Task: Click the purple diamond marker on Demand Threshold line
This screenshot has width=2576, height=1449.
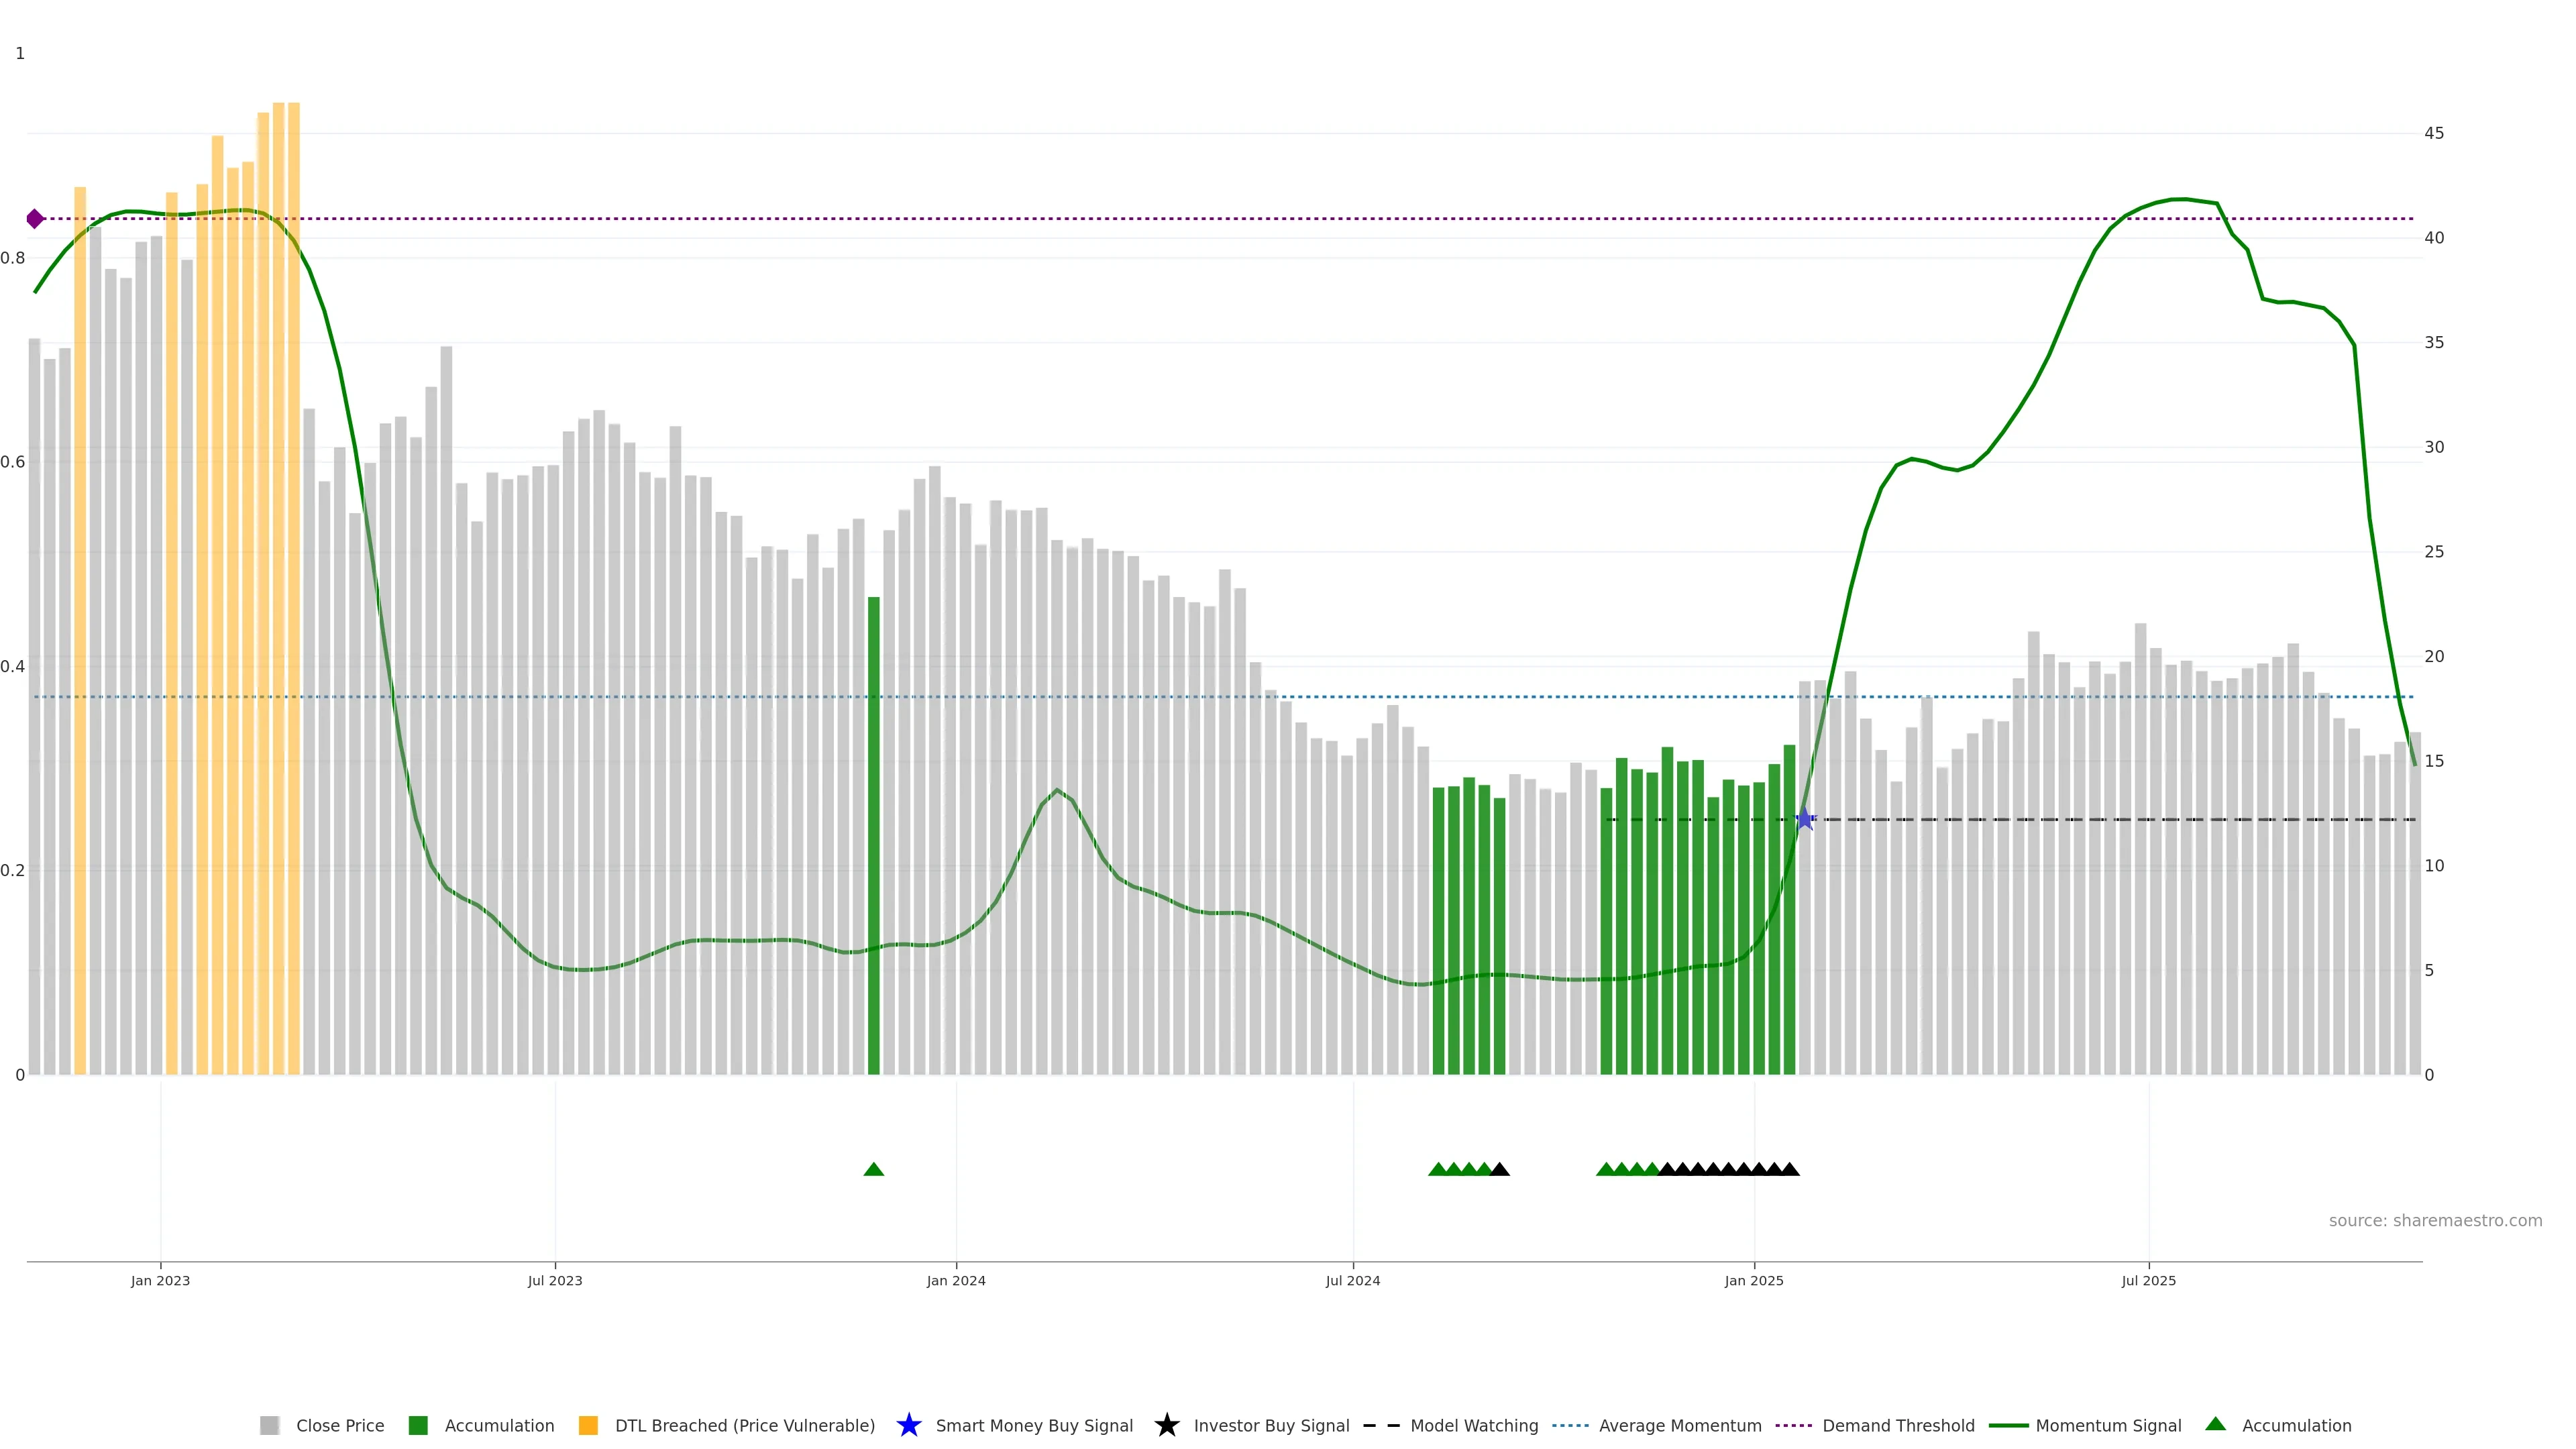Action: tap(35, 219)
